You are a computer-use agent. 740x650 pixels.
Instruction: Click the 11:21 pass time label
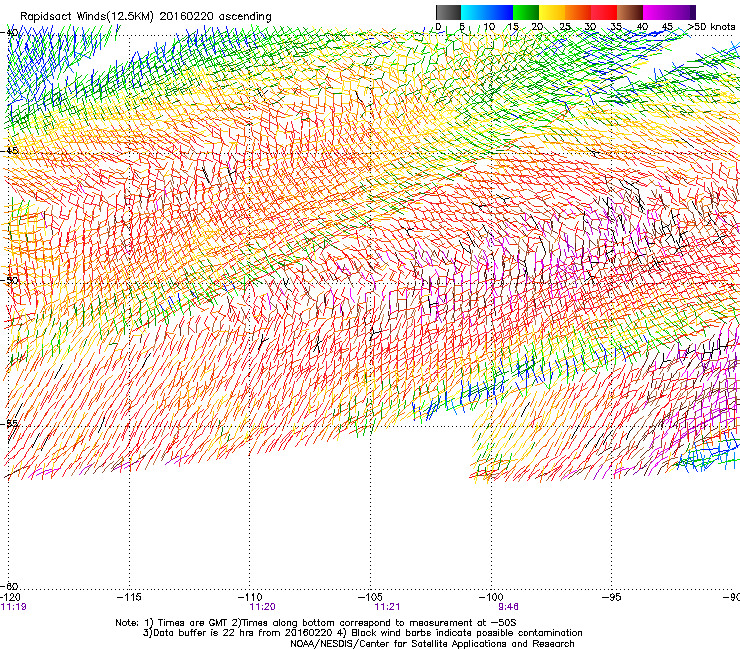(x=387, y=607)
